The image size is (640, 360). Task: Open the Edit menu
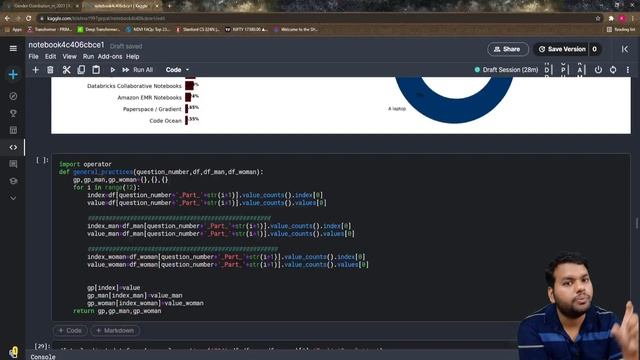50,57
